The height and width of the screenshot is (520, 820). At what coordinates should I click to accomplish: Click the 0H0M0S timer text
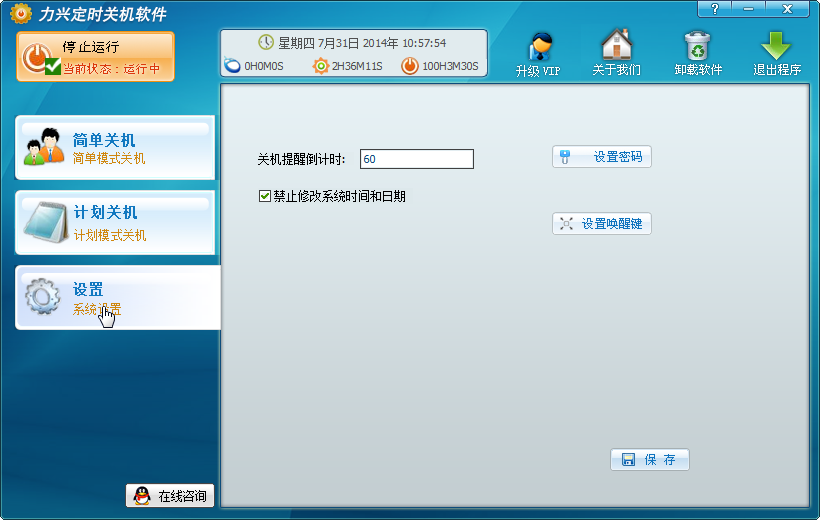[x=264, y=66]
